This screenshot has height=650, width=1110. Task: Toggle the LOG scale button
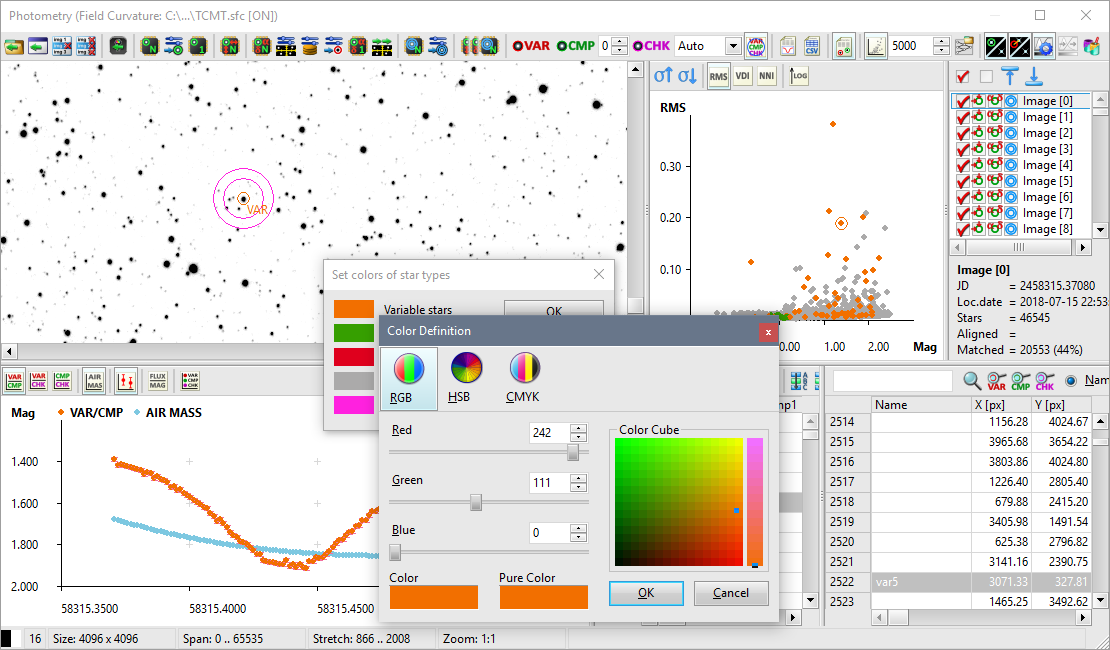tap(799, 76)
